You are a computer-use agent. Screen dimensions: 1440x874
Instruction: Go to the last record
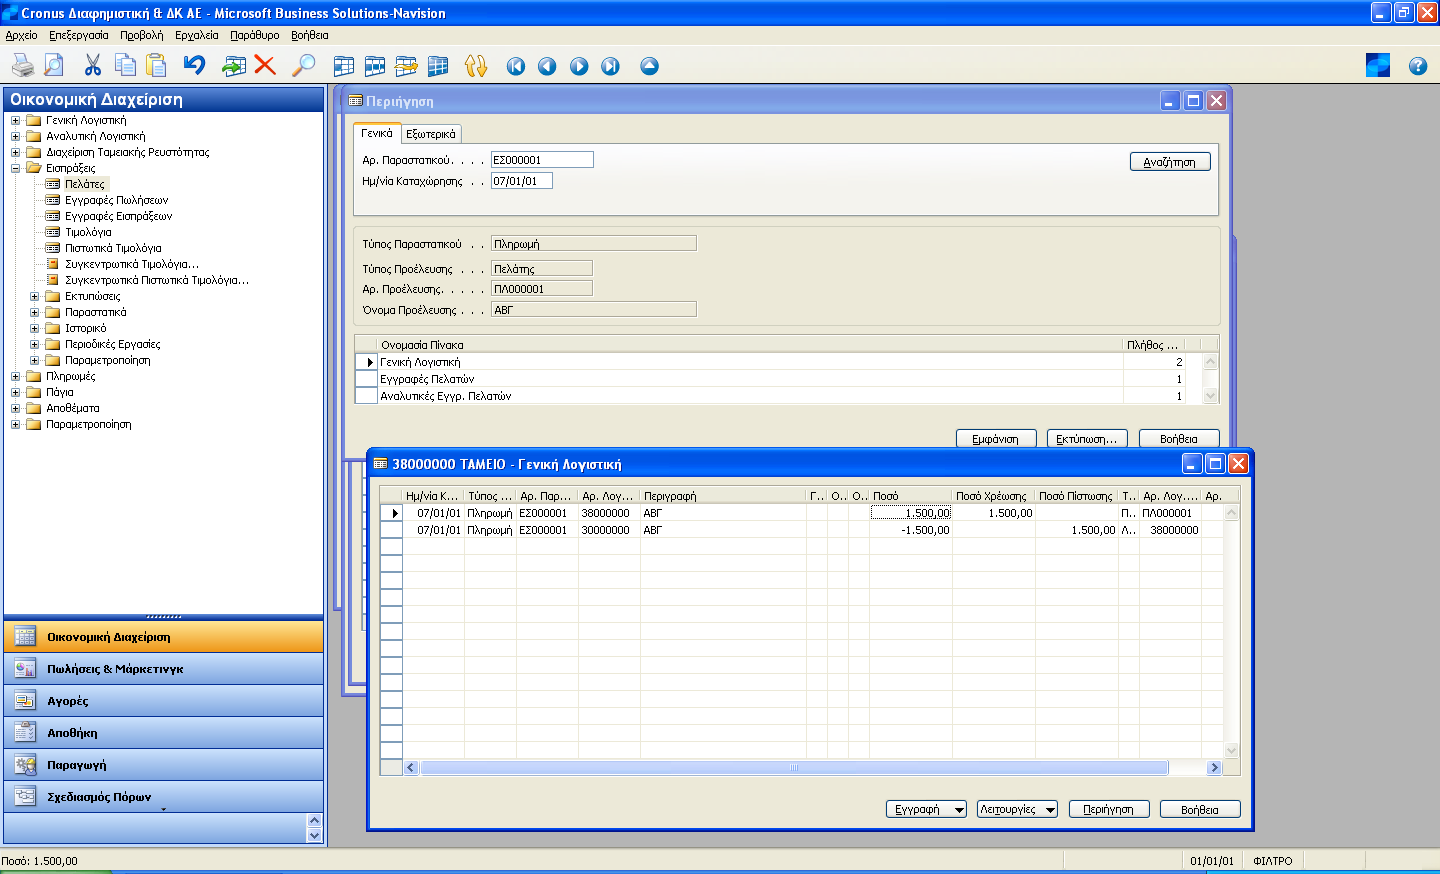tap(610, 66)
